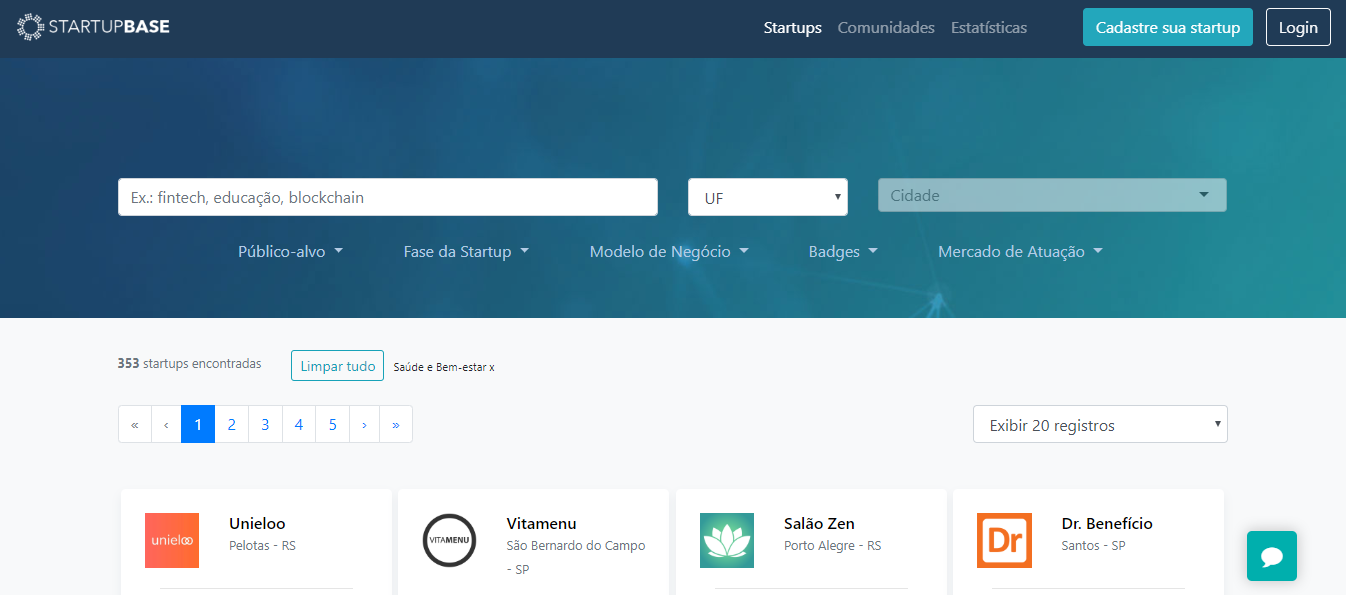Screen dimensions: 1346x595
Task: Click the Porto Alegre - RS location
Action: [x=833, y=546]
